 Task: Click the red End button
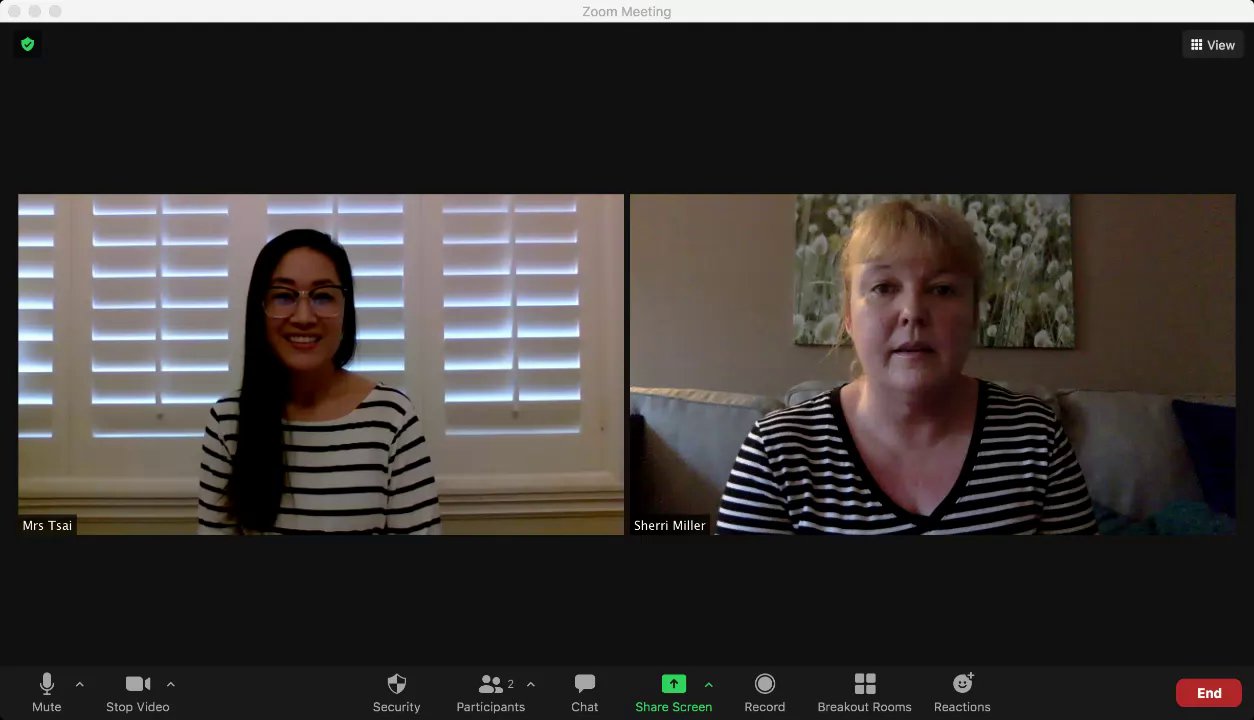pos(1209,693)
